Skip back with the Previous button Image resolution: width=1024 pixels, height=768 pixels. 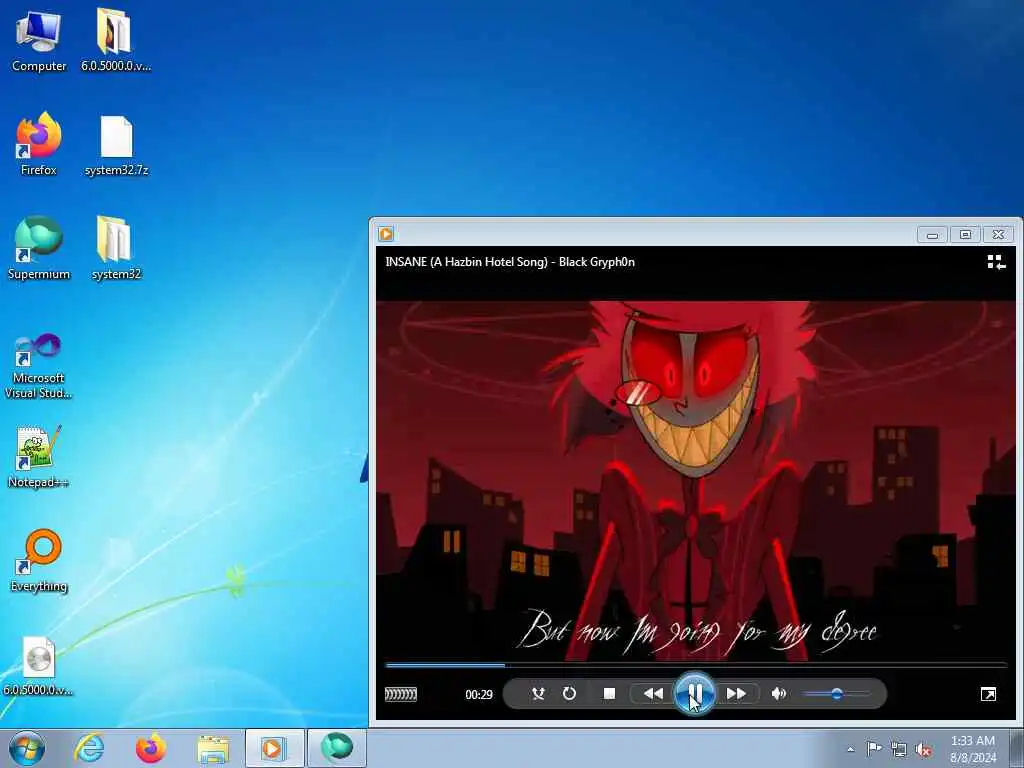[652, 694]
